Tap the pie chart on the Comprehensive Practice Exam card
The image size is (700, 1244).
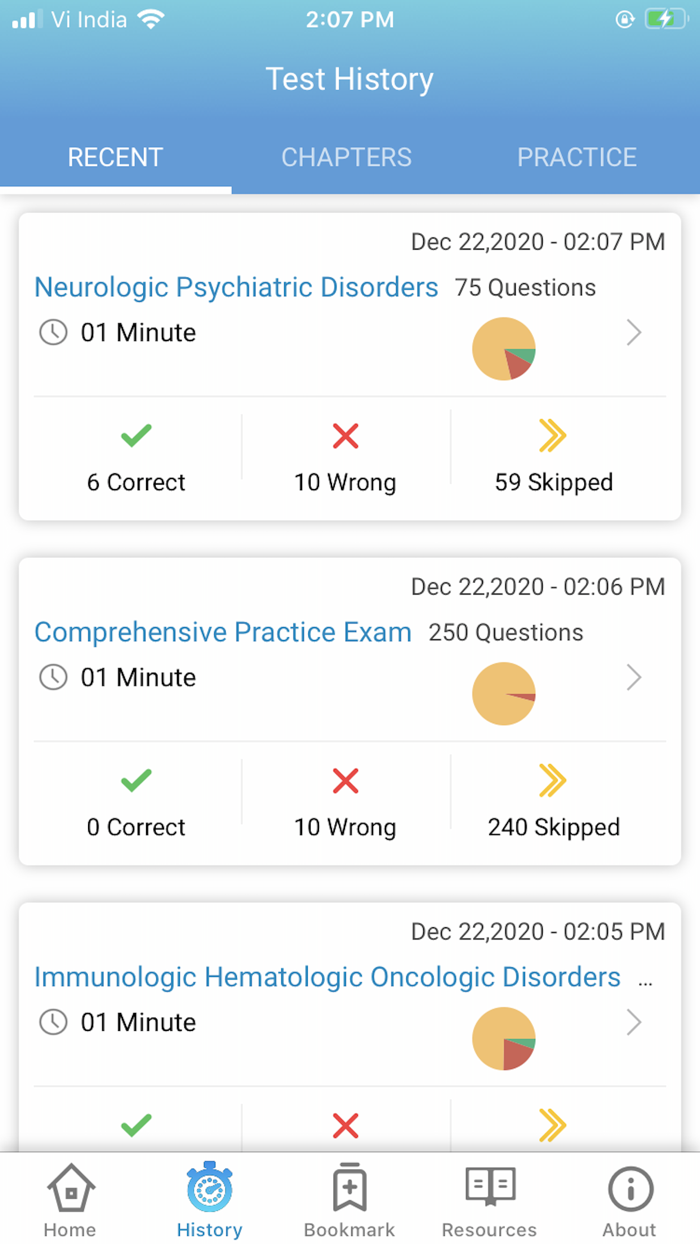click(x=504, y=693)
